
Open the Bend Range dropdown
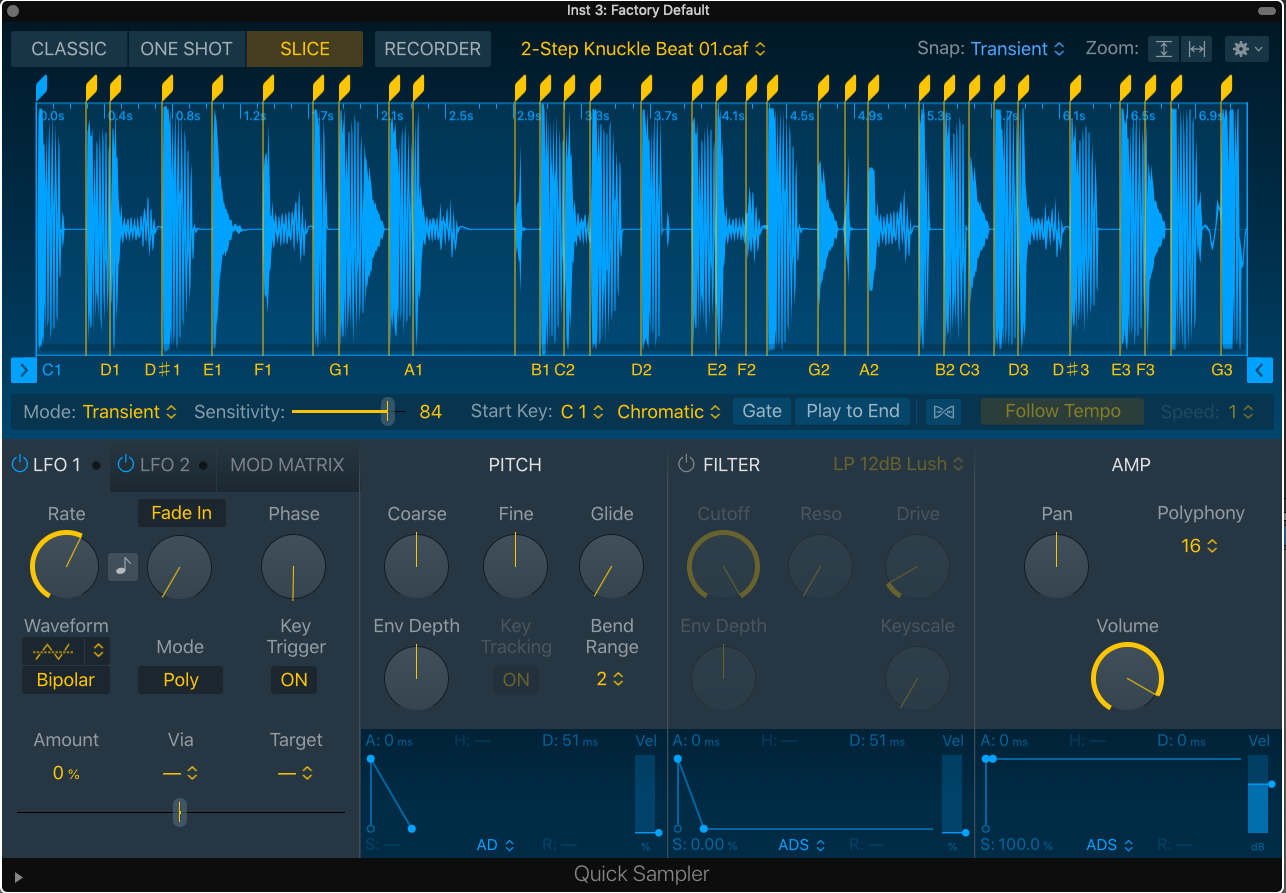(610, 679)
